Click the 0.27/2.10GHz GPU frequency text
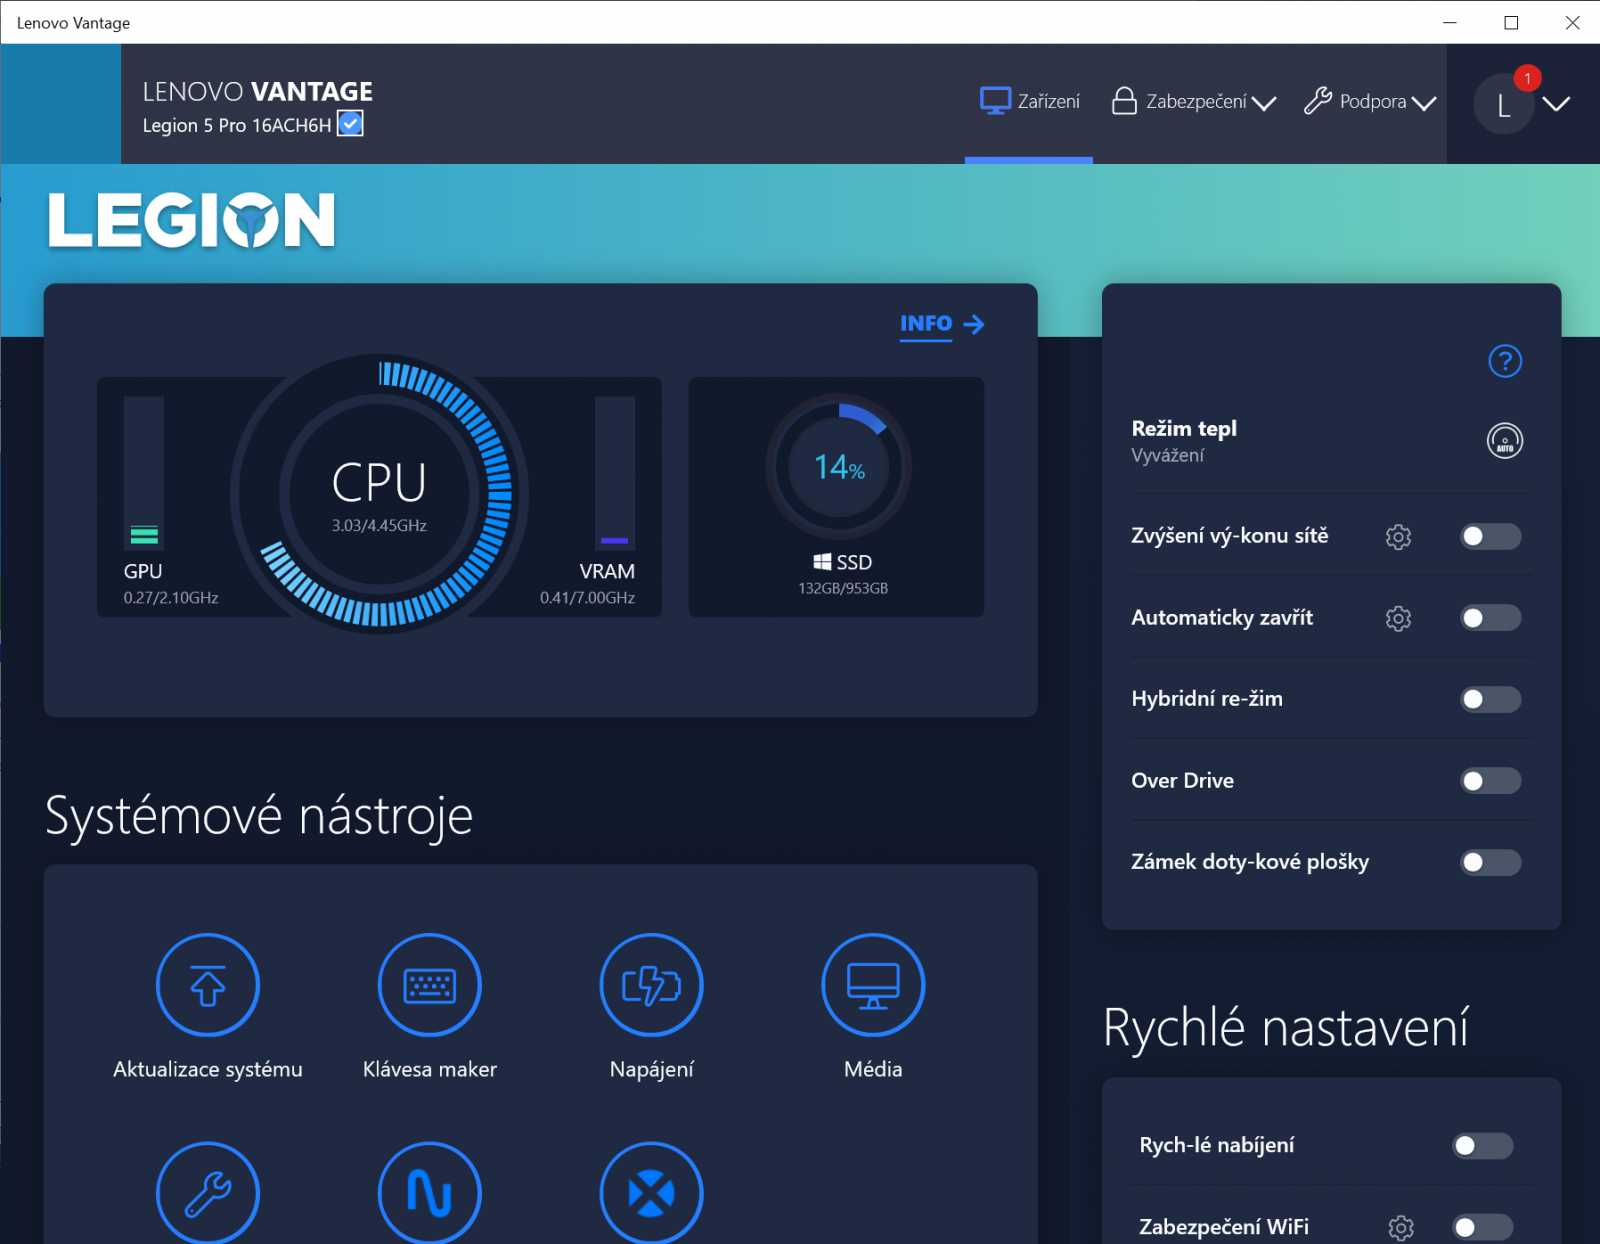 [x=171, y=598]
